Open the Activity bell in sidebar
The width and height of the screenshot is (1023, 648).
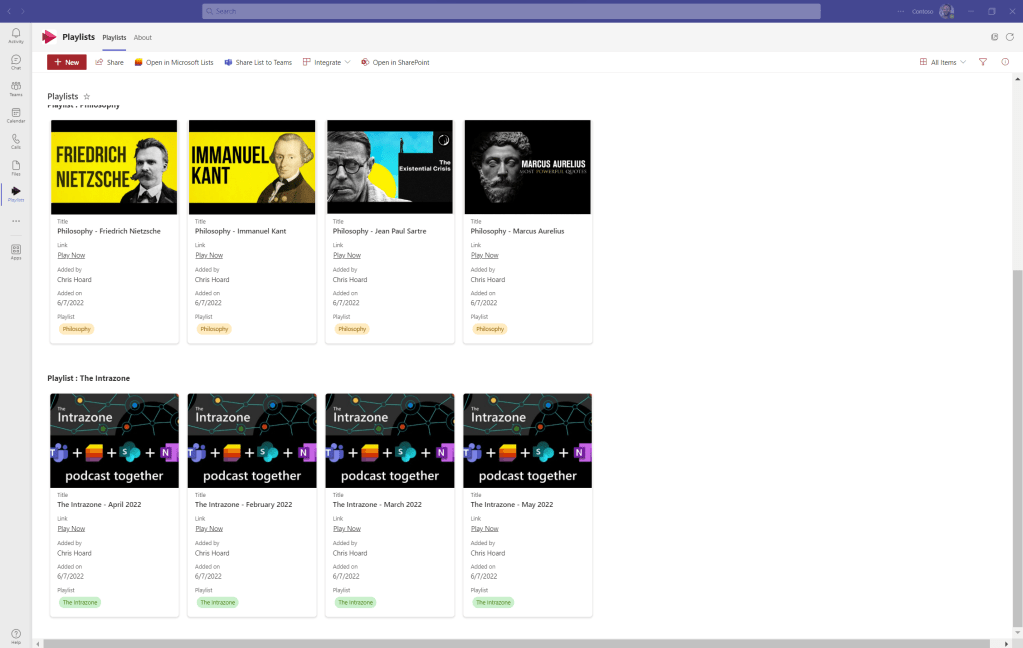[16, 35]
